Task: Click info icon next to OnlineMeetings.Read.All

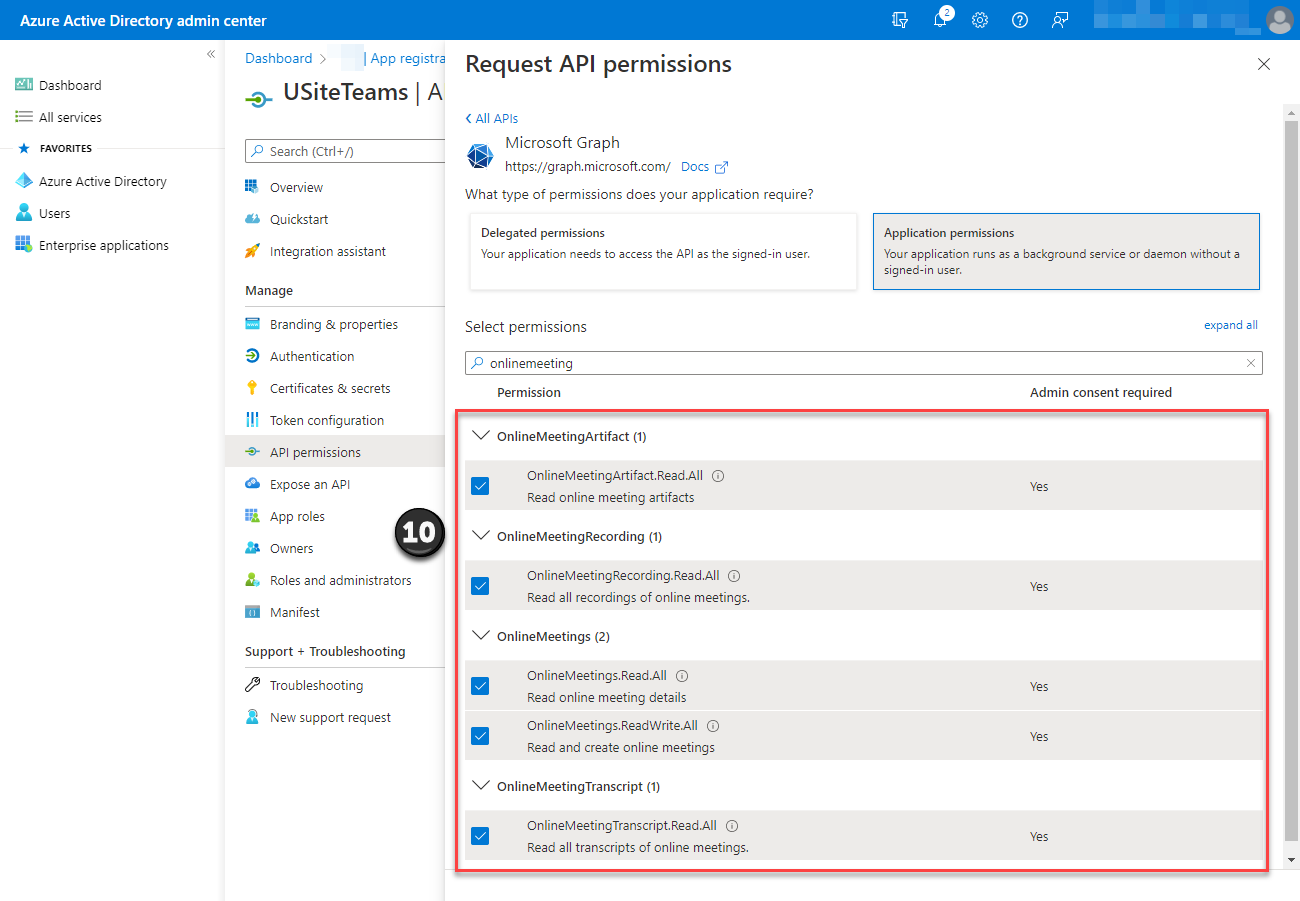Action: point(682,676)
